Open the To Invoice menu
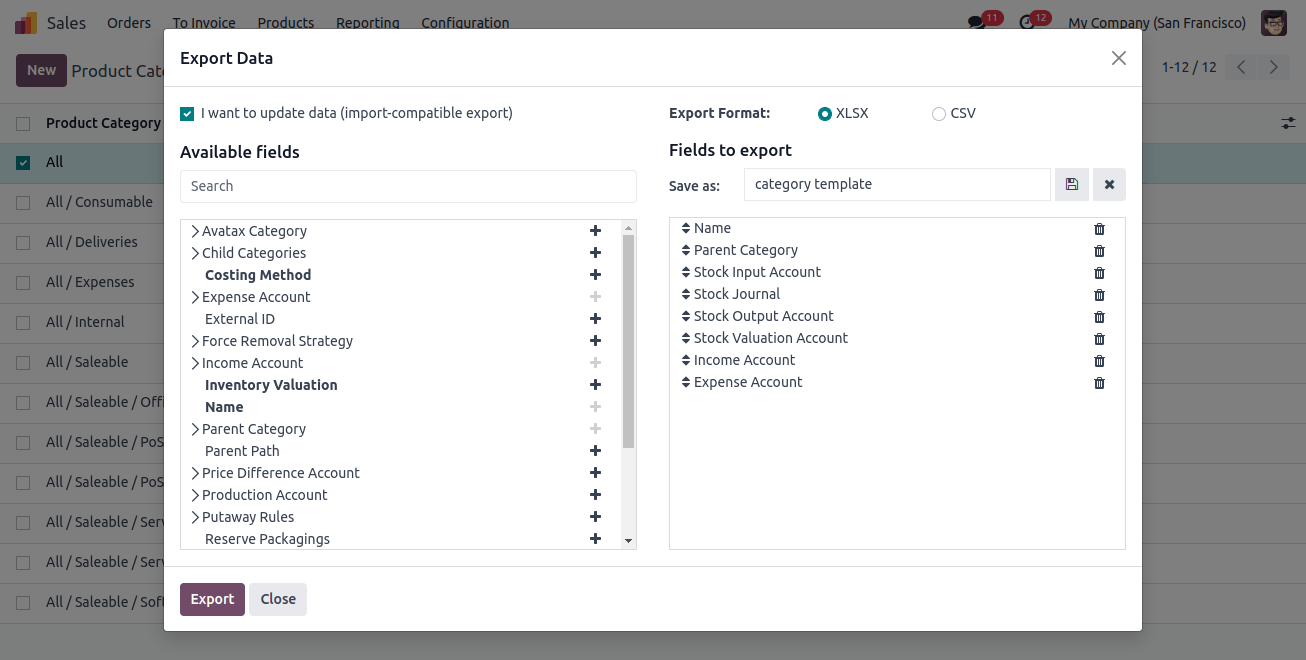Image resolution: width=1306 pixels, height=660 pixels. [x=204, y=23]
